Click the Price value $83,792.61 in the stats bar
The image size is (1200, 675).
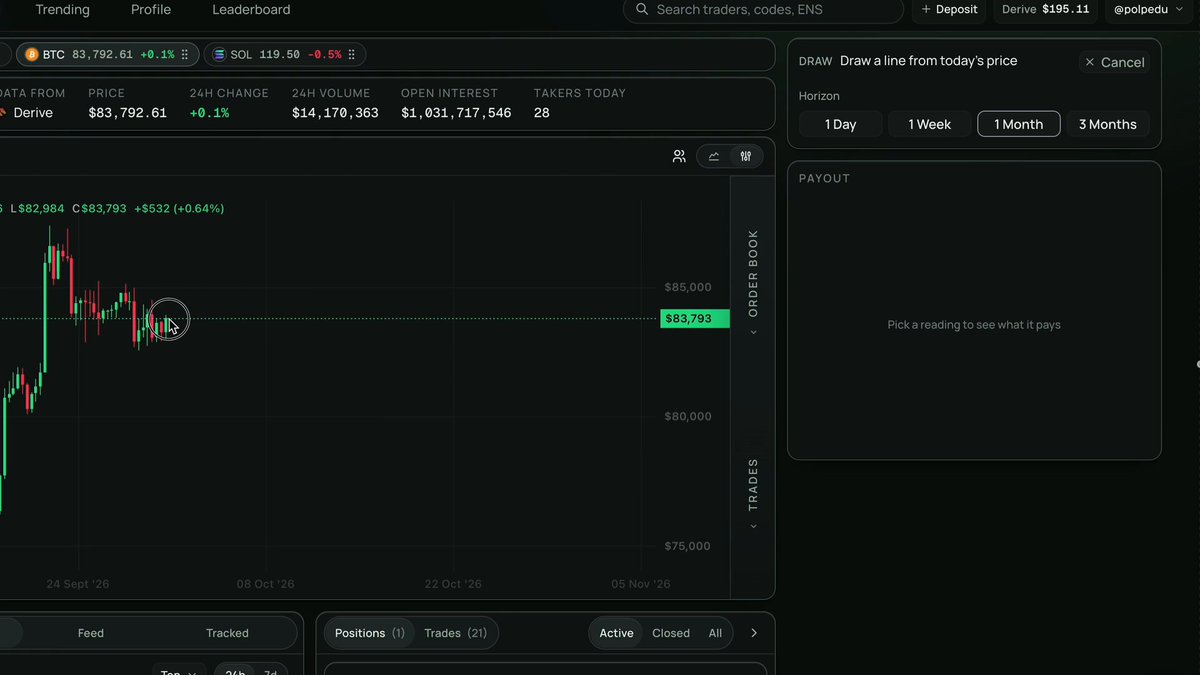[x=127, y=113]
